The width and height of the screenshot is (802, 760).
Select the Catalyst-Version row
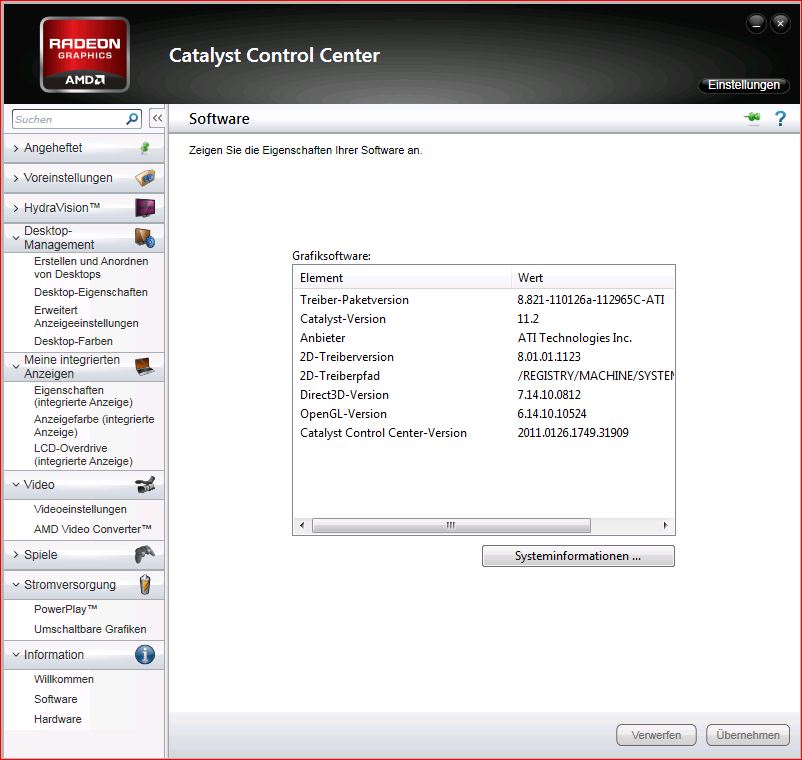point(484,319)
